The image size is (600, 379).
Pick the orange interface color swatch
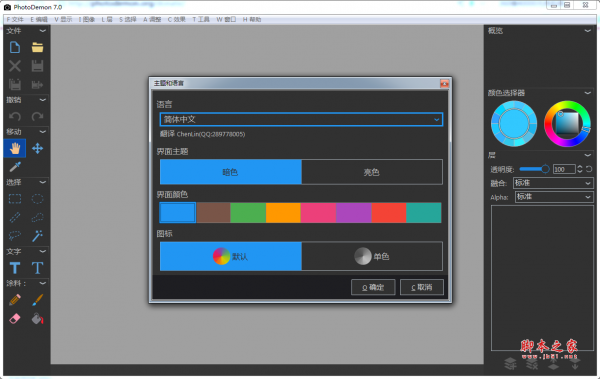pos(283,212)
